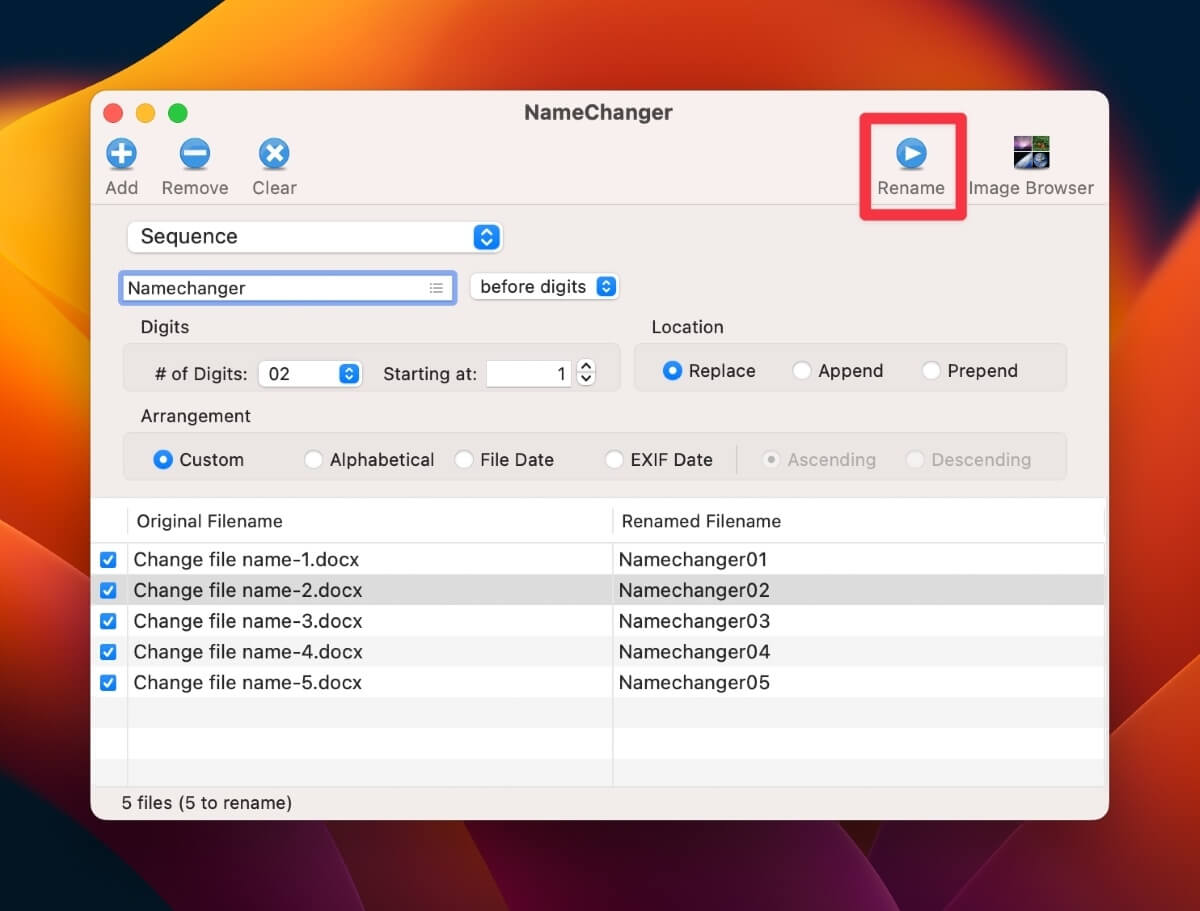The width and height of the screenshot is (1200, 911).
Task: Open the Image Browser
Action: (x=1031, y=153)
